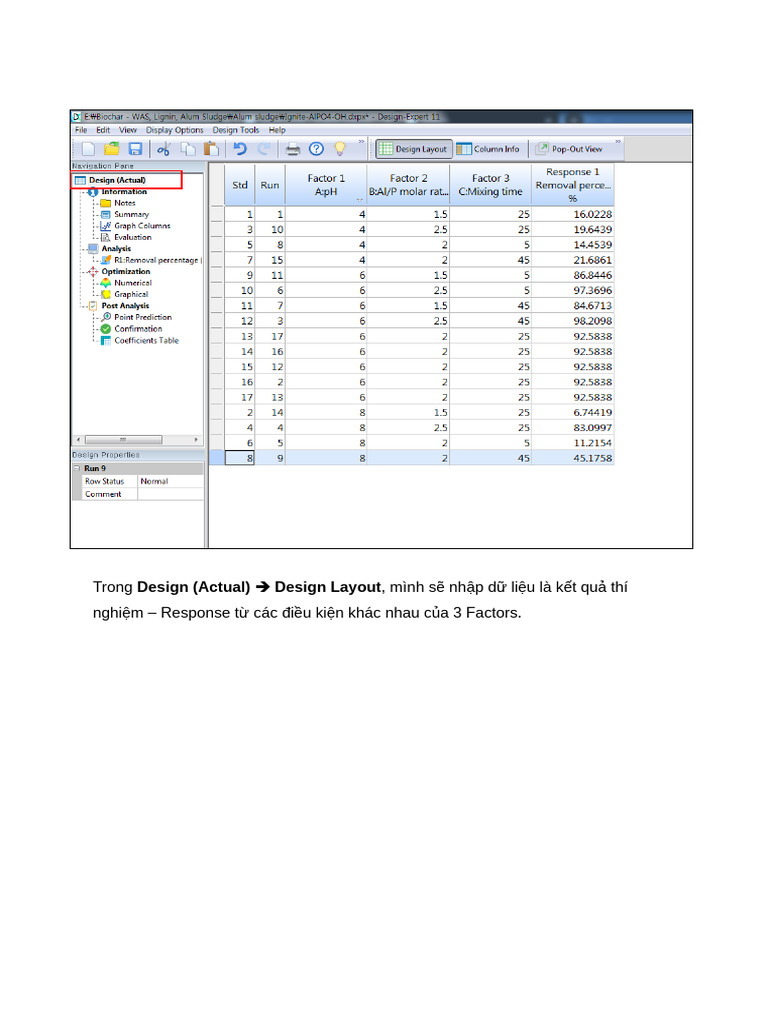Click the navigation pane scroll left arrow
Viewport: 768px width, 1024px height.
click(79, 440)
